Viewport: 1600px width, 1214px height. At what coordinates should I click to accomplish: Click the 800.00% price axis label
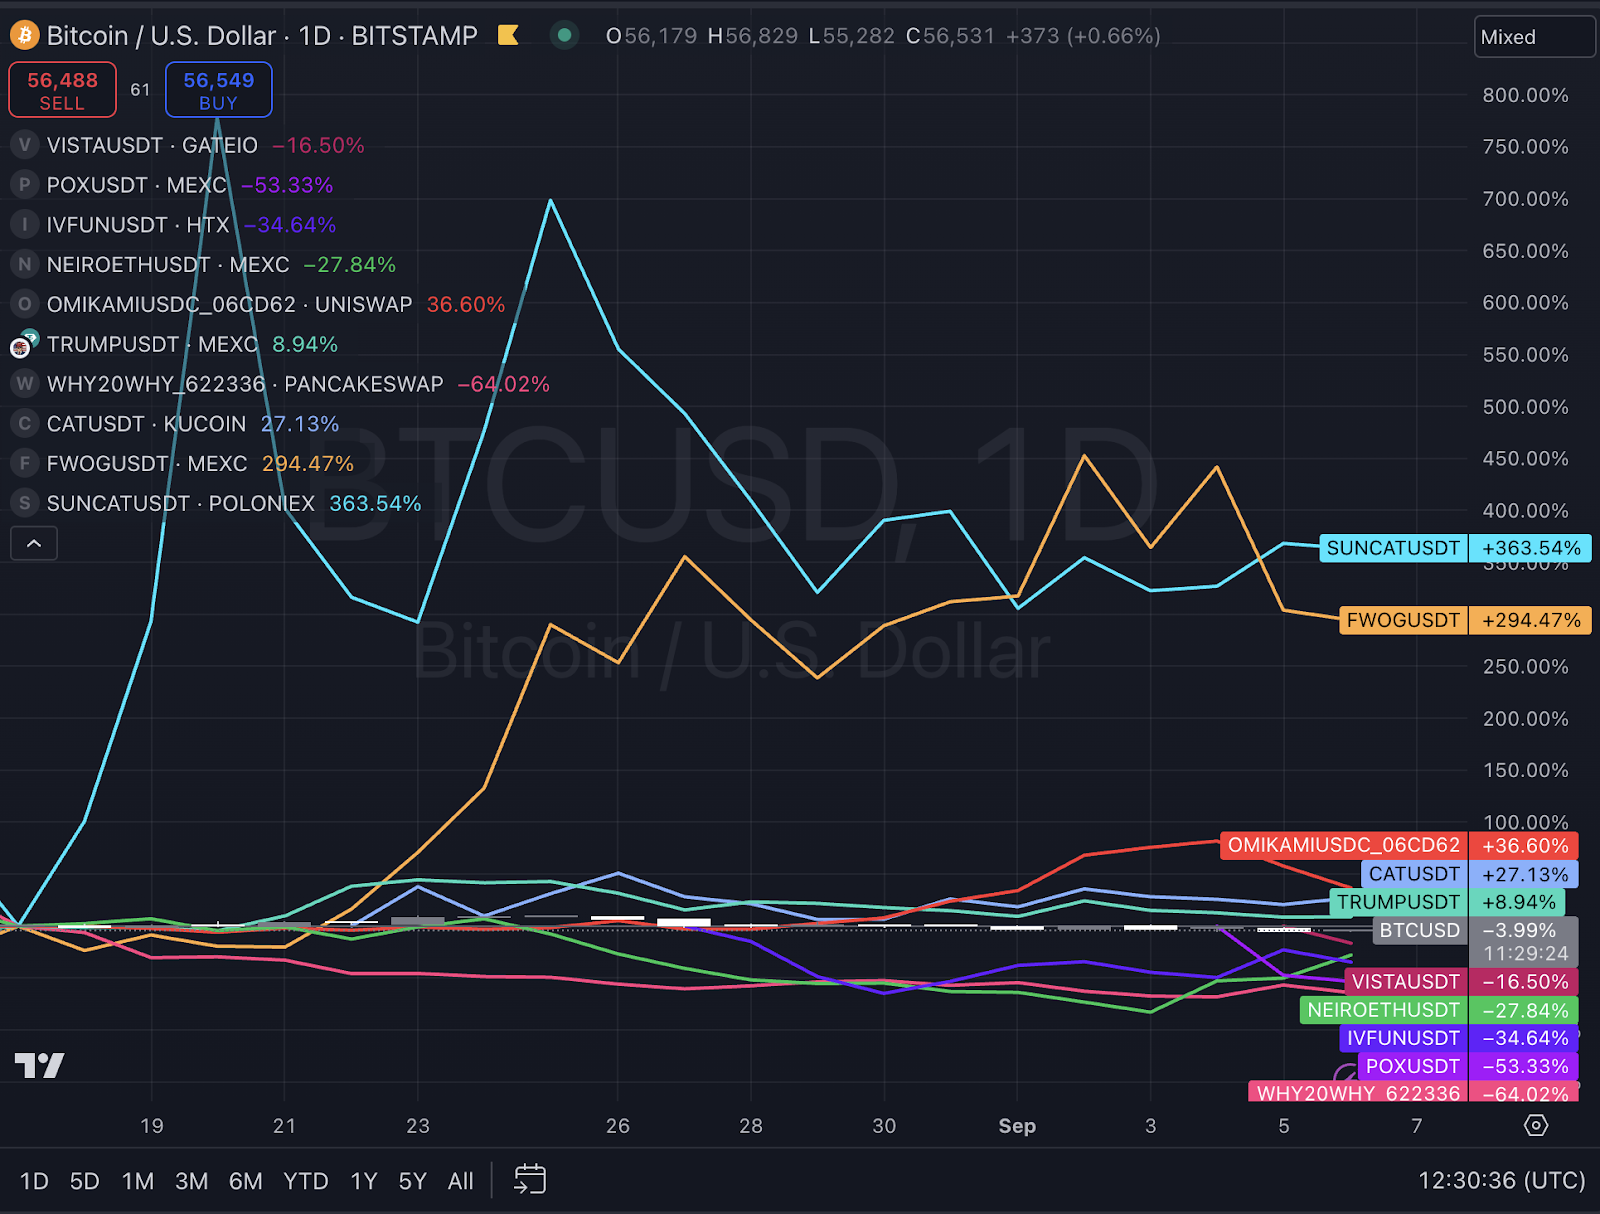[x=1525, y=95]
